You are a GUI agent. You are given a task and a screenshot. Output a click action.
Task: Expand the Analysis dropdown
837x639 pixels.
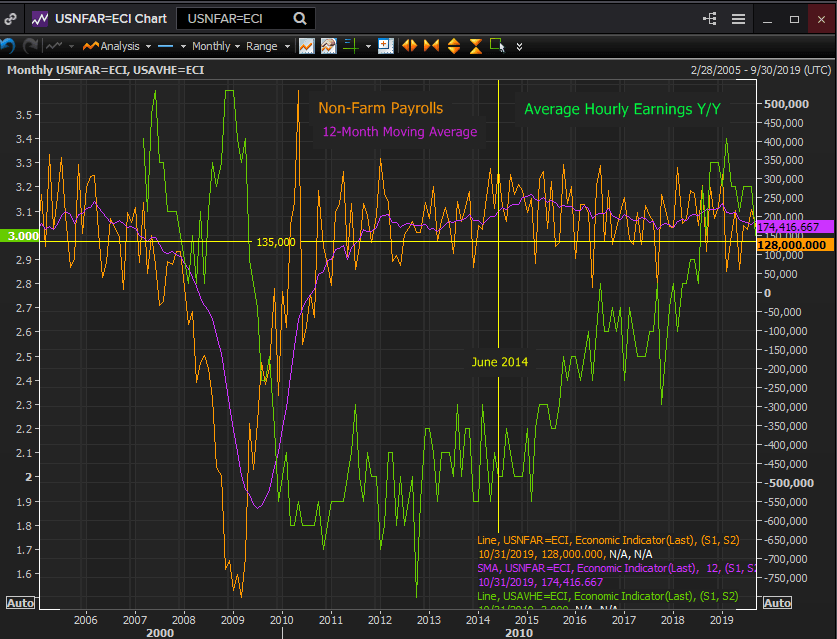(118, 46)
